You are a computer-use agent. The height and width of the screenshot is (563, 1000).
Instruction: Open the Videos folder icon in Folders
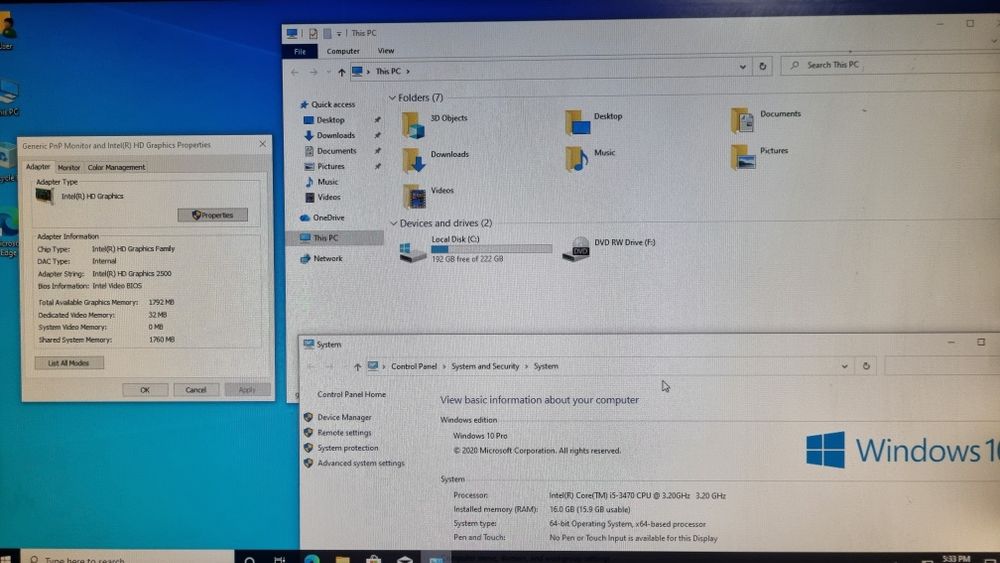pyautogui.click(x=414, y=196)
